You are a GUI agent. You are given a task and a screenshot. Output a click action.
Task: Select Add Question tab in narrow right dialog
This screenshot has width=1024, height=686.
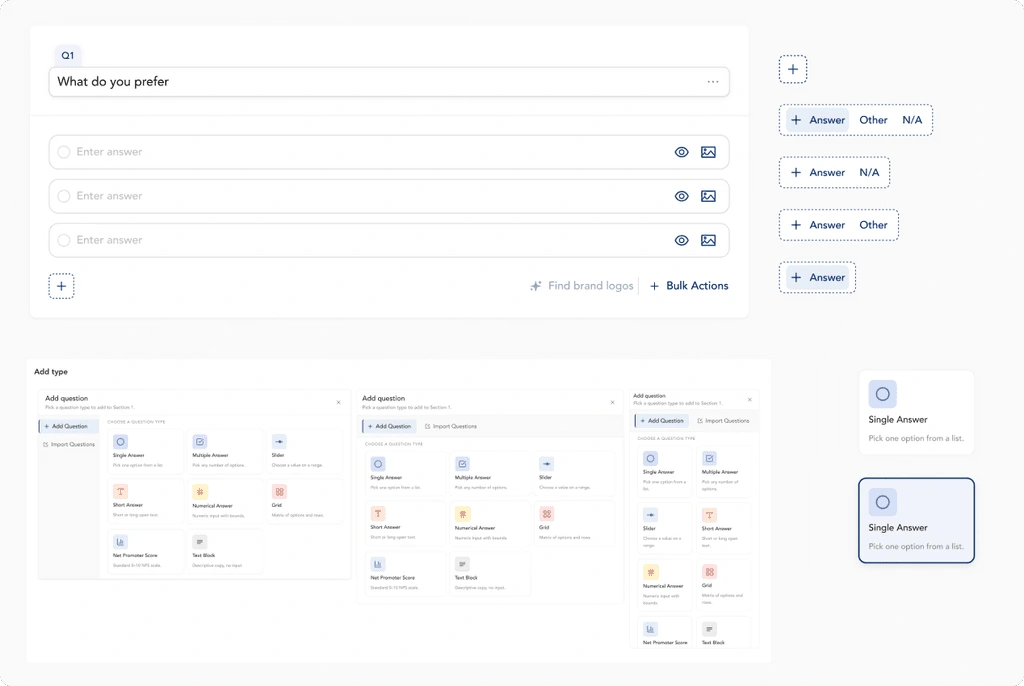tap(662, 421)
